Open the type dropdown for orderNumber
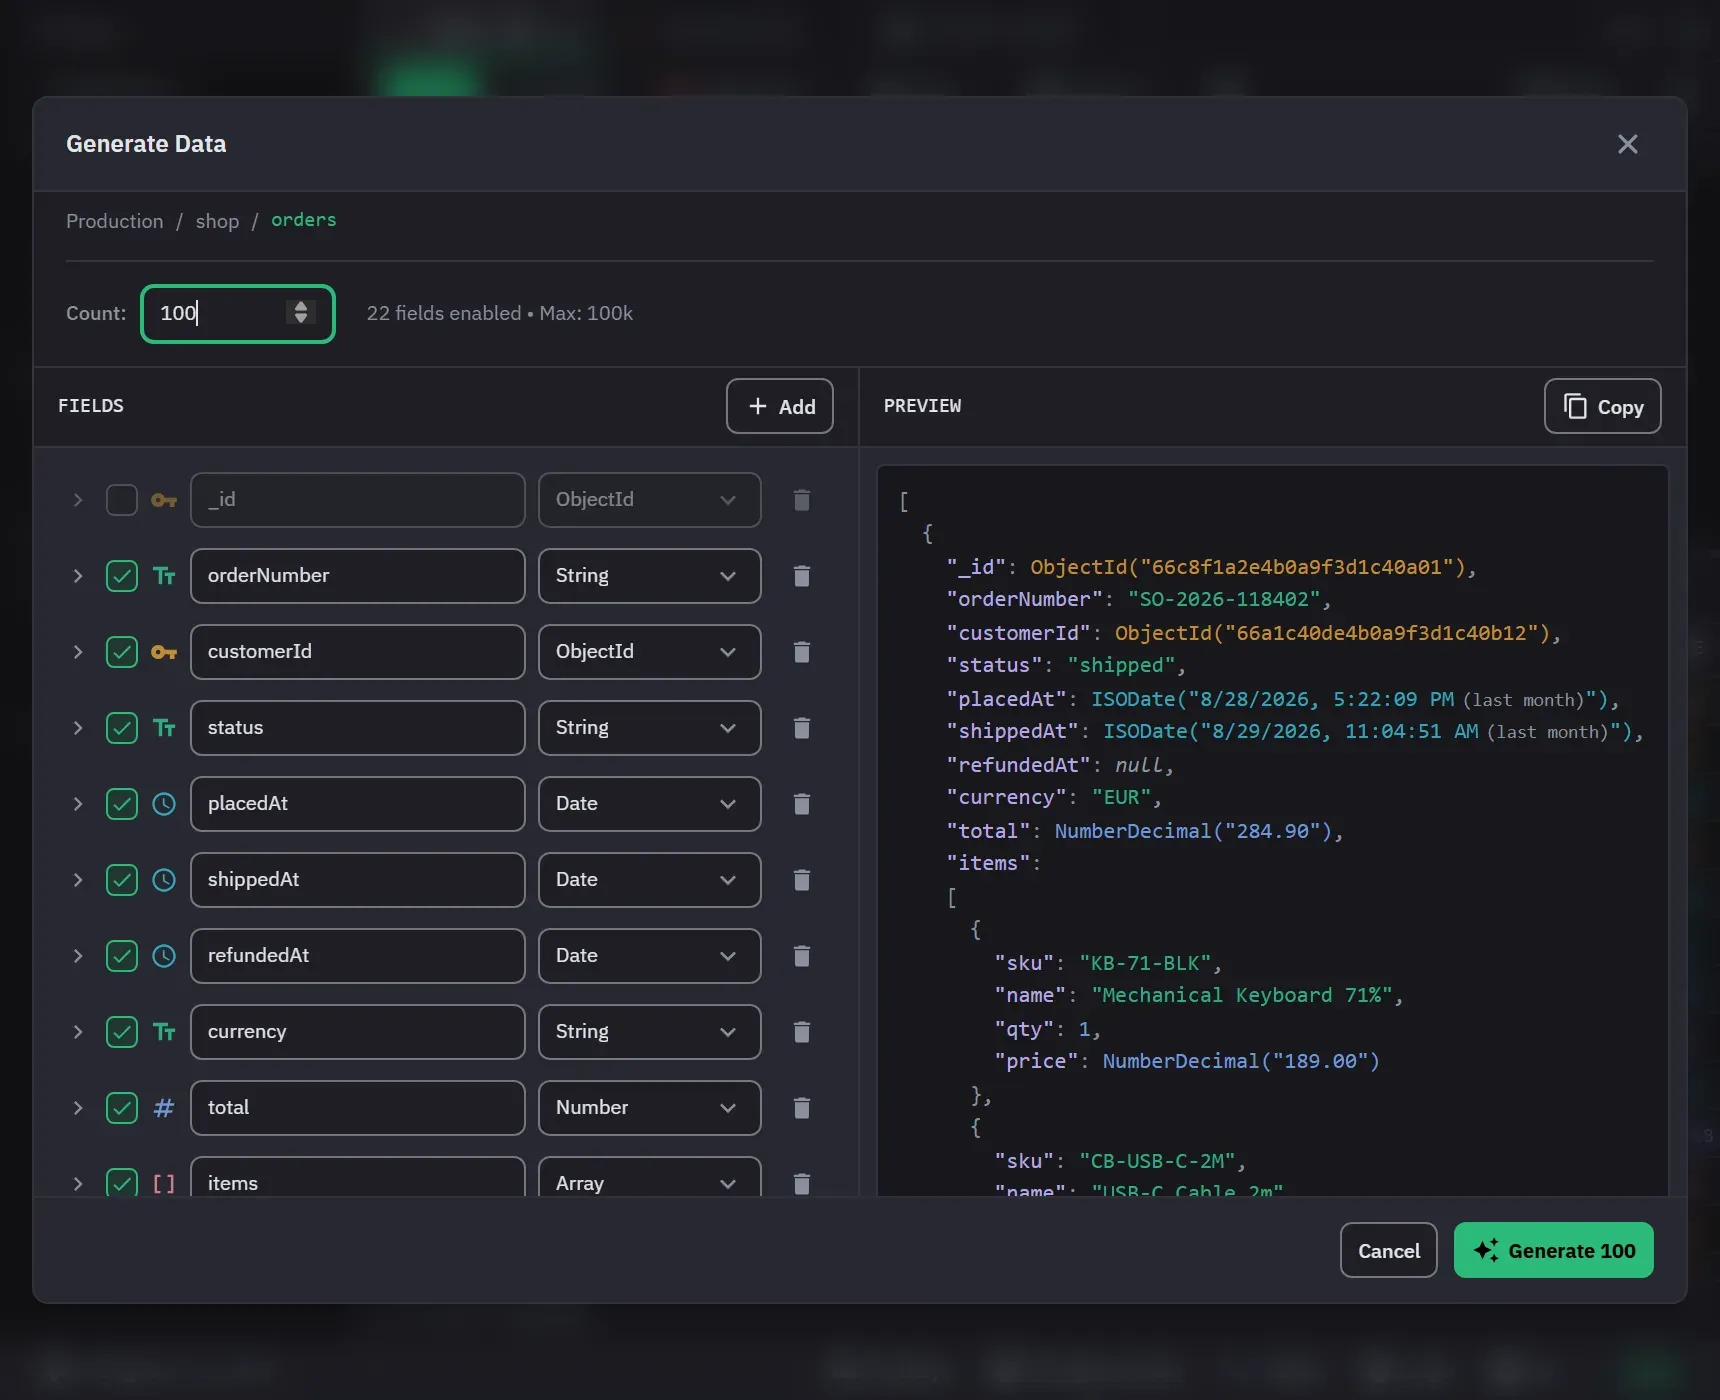 click(x=650, y=576)
